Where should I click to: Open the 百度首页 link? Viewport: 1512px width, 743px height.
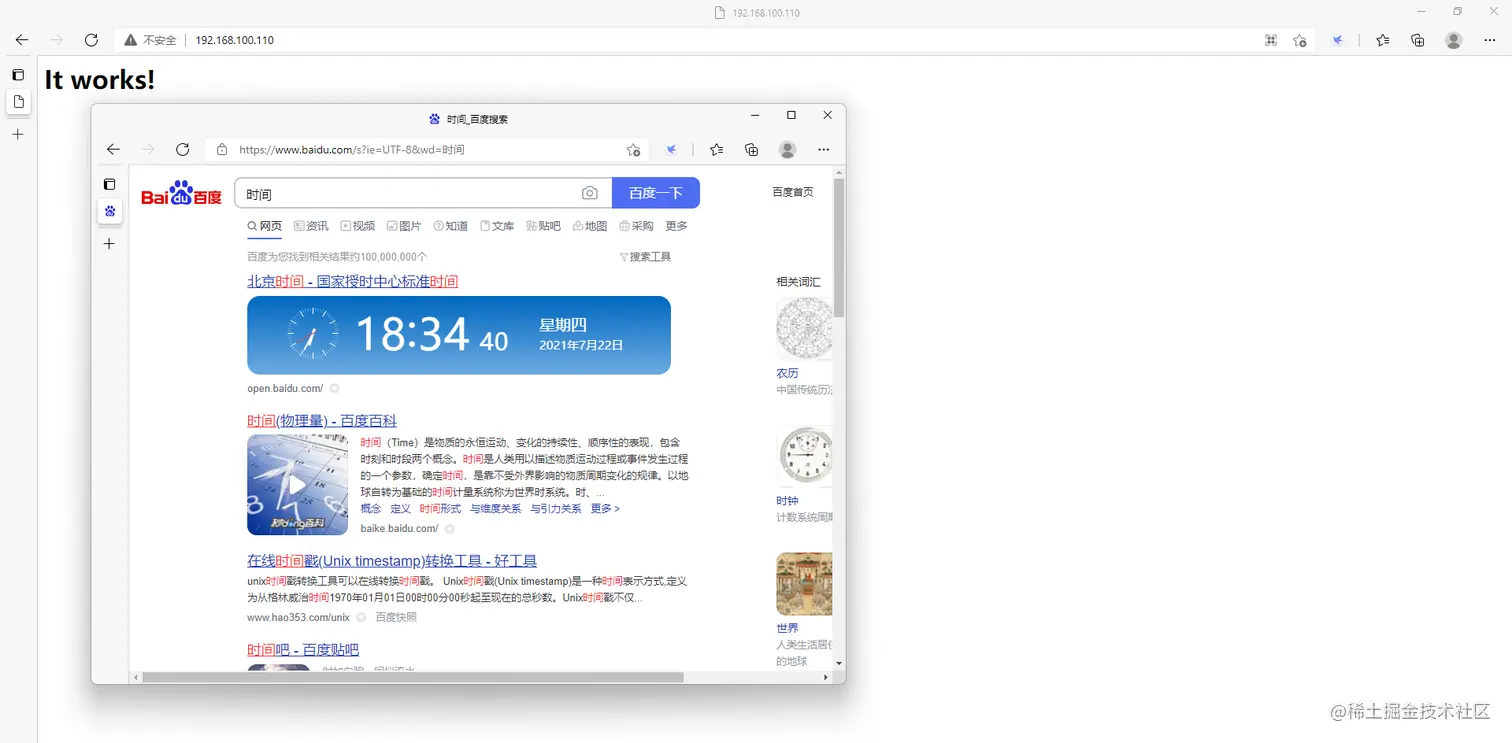pyautogui.click(x=793, y=192)
